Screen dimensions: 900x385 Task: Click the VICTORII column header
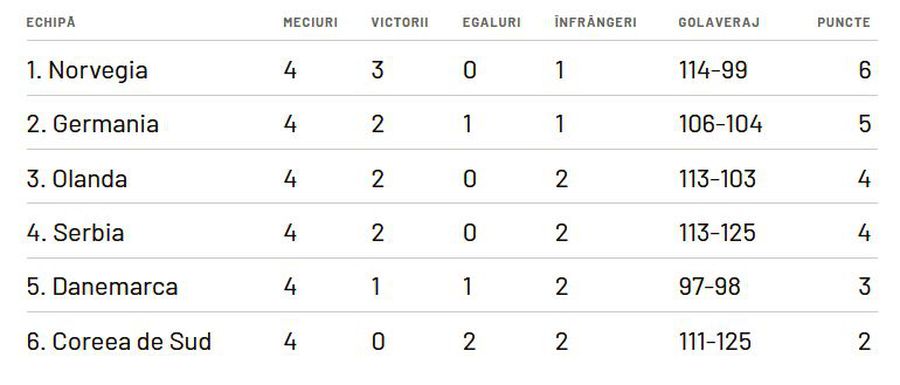tap(399, 22)
